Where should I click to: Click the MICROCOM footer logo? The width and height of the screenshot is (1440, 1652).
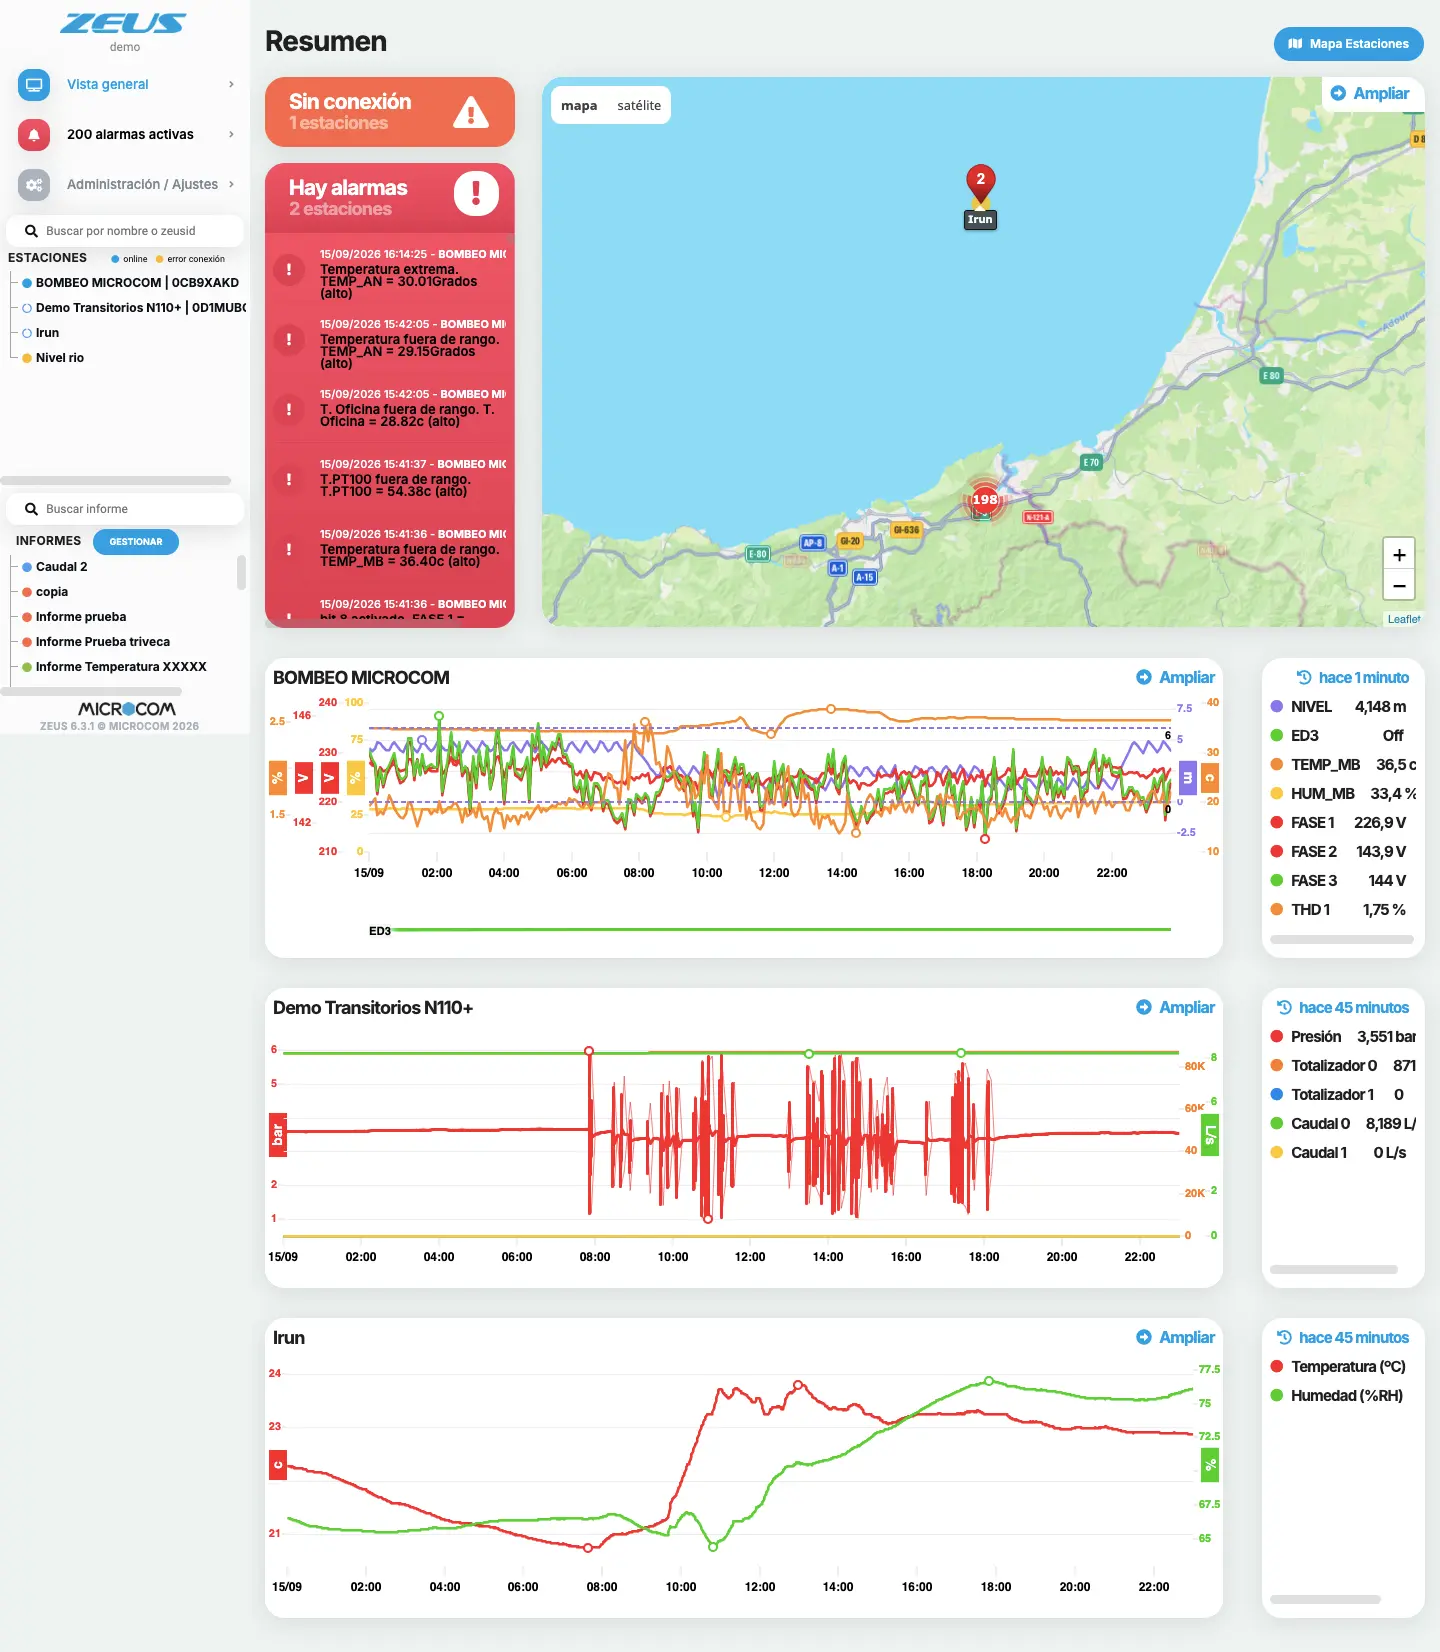click(x=126, y=708)
